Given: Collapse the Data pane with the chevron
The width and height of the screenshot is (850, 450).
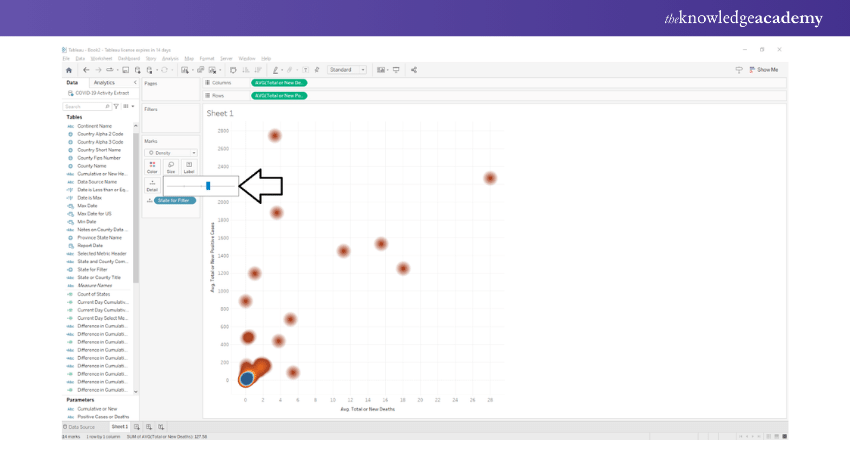Looking at the screenshot, I should point(135,82).
